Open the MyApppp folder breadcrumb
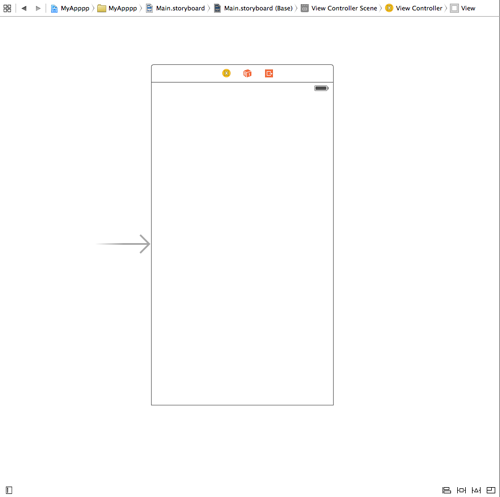The width and height of the screenshot is (500, 497). coord(117,8)
